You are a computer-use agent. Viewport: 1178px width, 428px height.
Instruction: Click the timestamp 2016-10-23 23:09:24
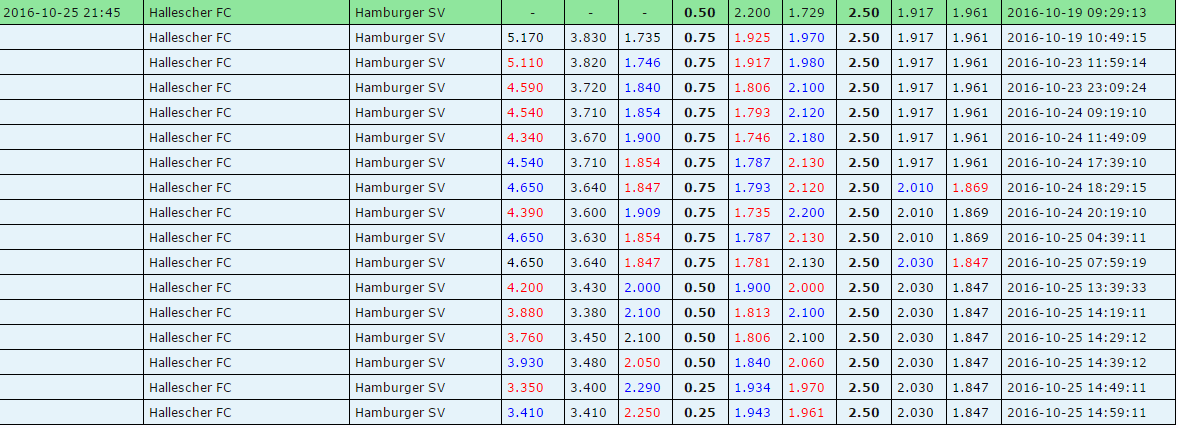(1077, 87)
